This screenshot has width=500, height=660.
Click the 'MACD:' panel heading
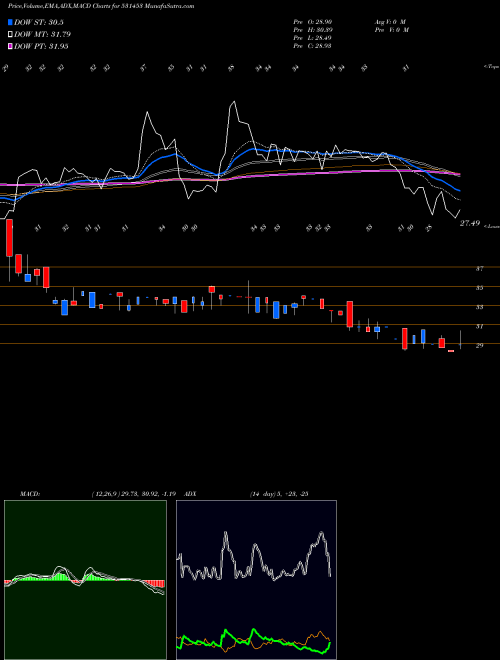(x=29, y=494)
